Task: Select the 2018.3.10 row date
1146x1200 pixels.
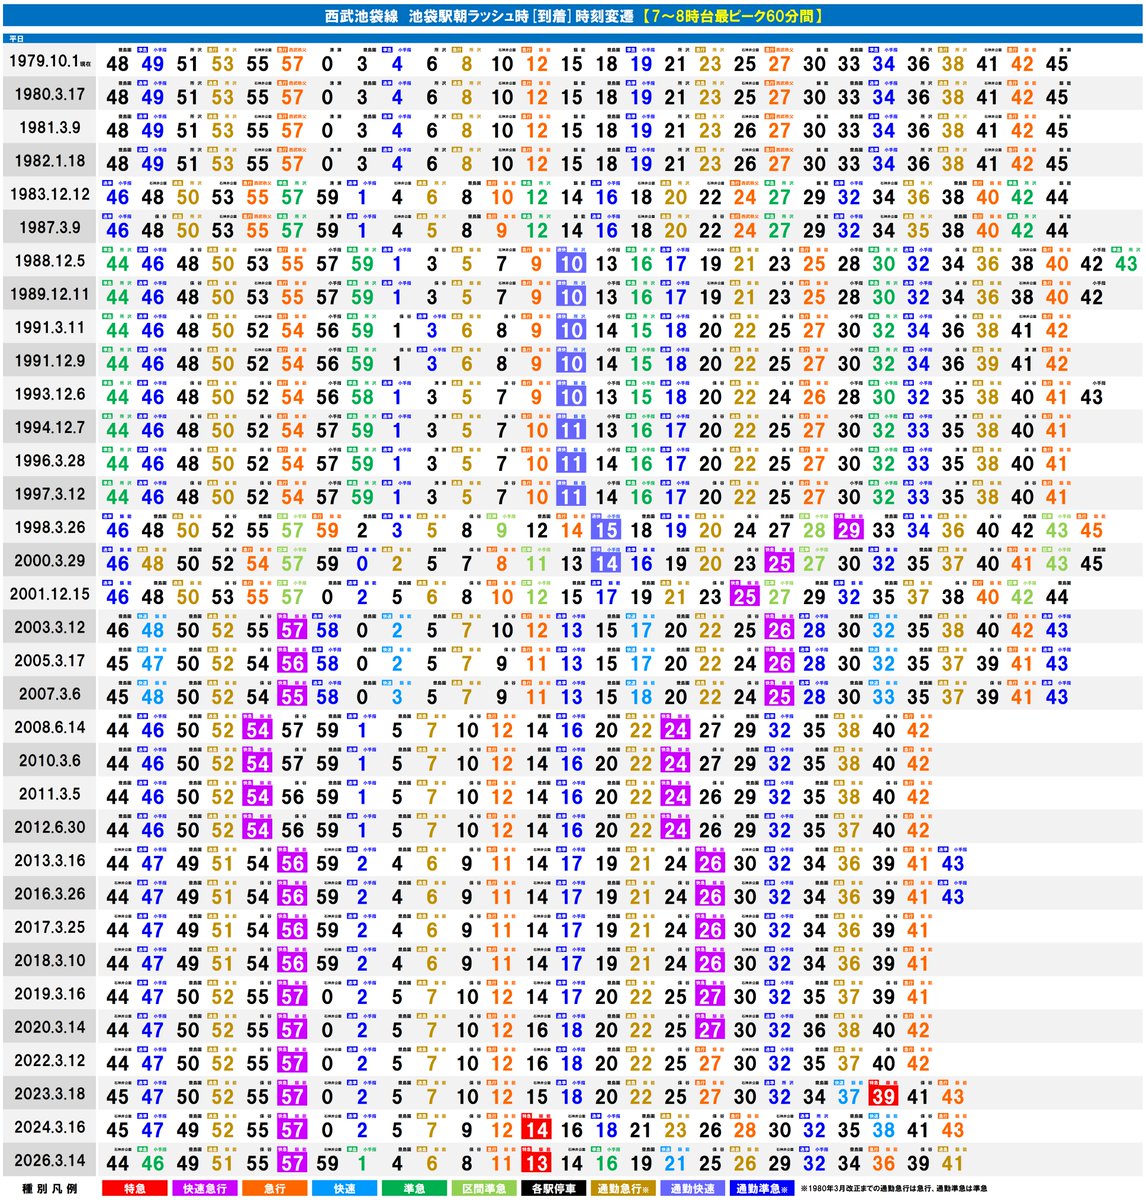Action: click(49, 960)
